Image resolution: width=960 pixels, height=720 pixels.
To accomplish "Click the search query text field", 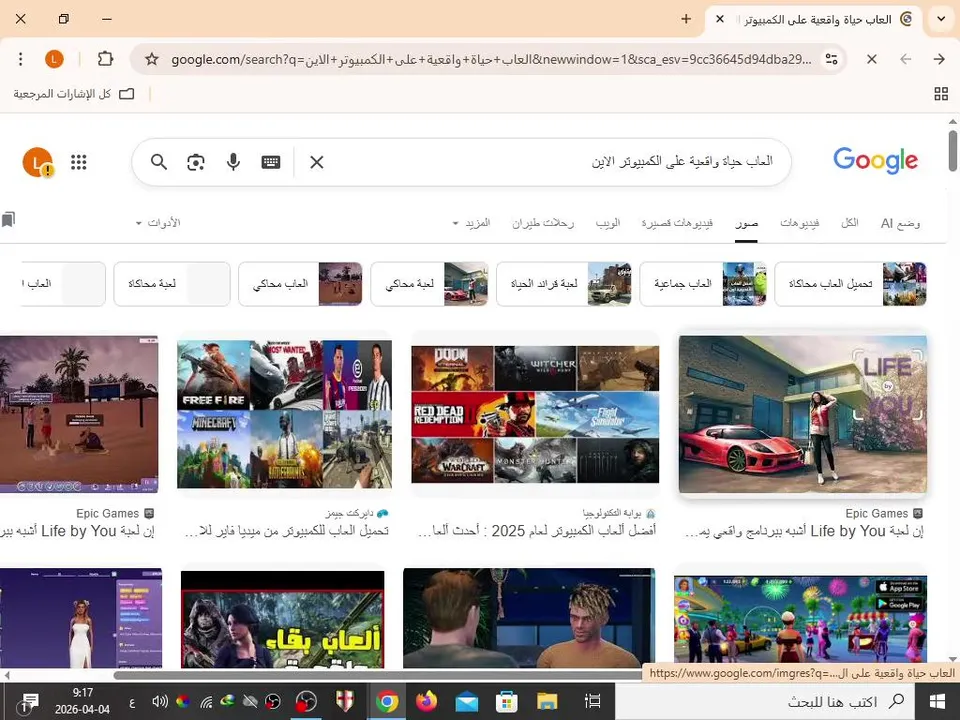I will click(x=551, y=162).
